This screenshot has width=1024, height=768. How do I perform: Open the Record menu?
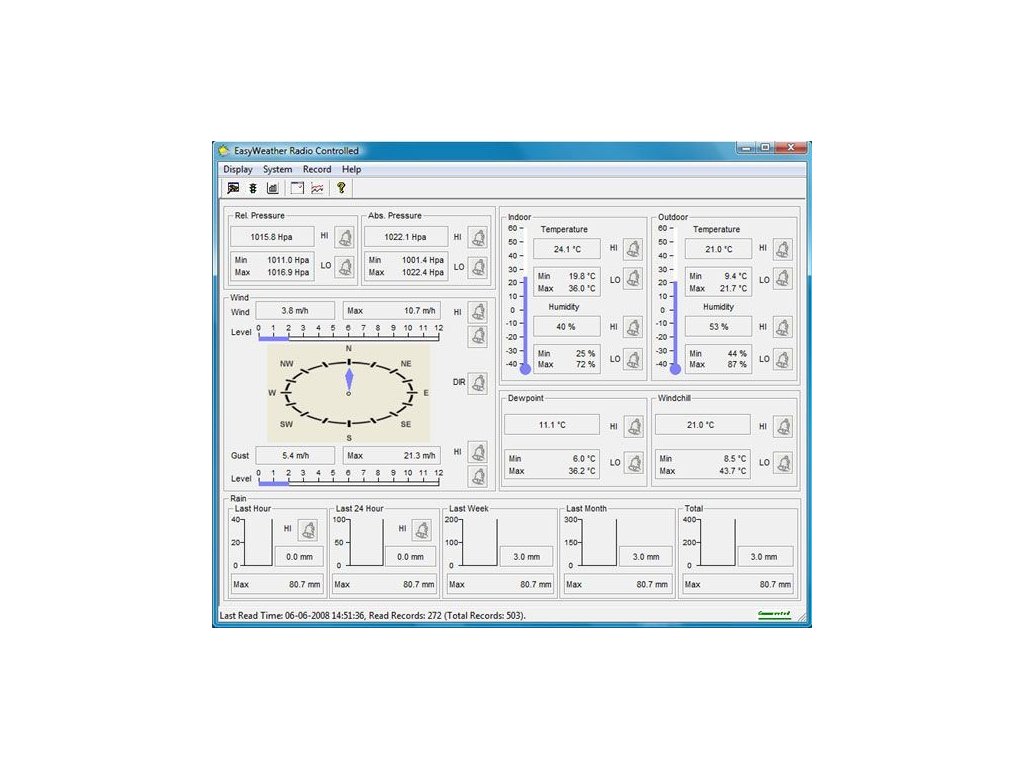point(317,169)
